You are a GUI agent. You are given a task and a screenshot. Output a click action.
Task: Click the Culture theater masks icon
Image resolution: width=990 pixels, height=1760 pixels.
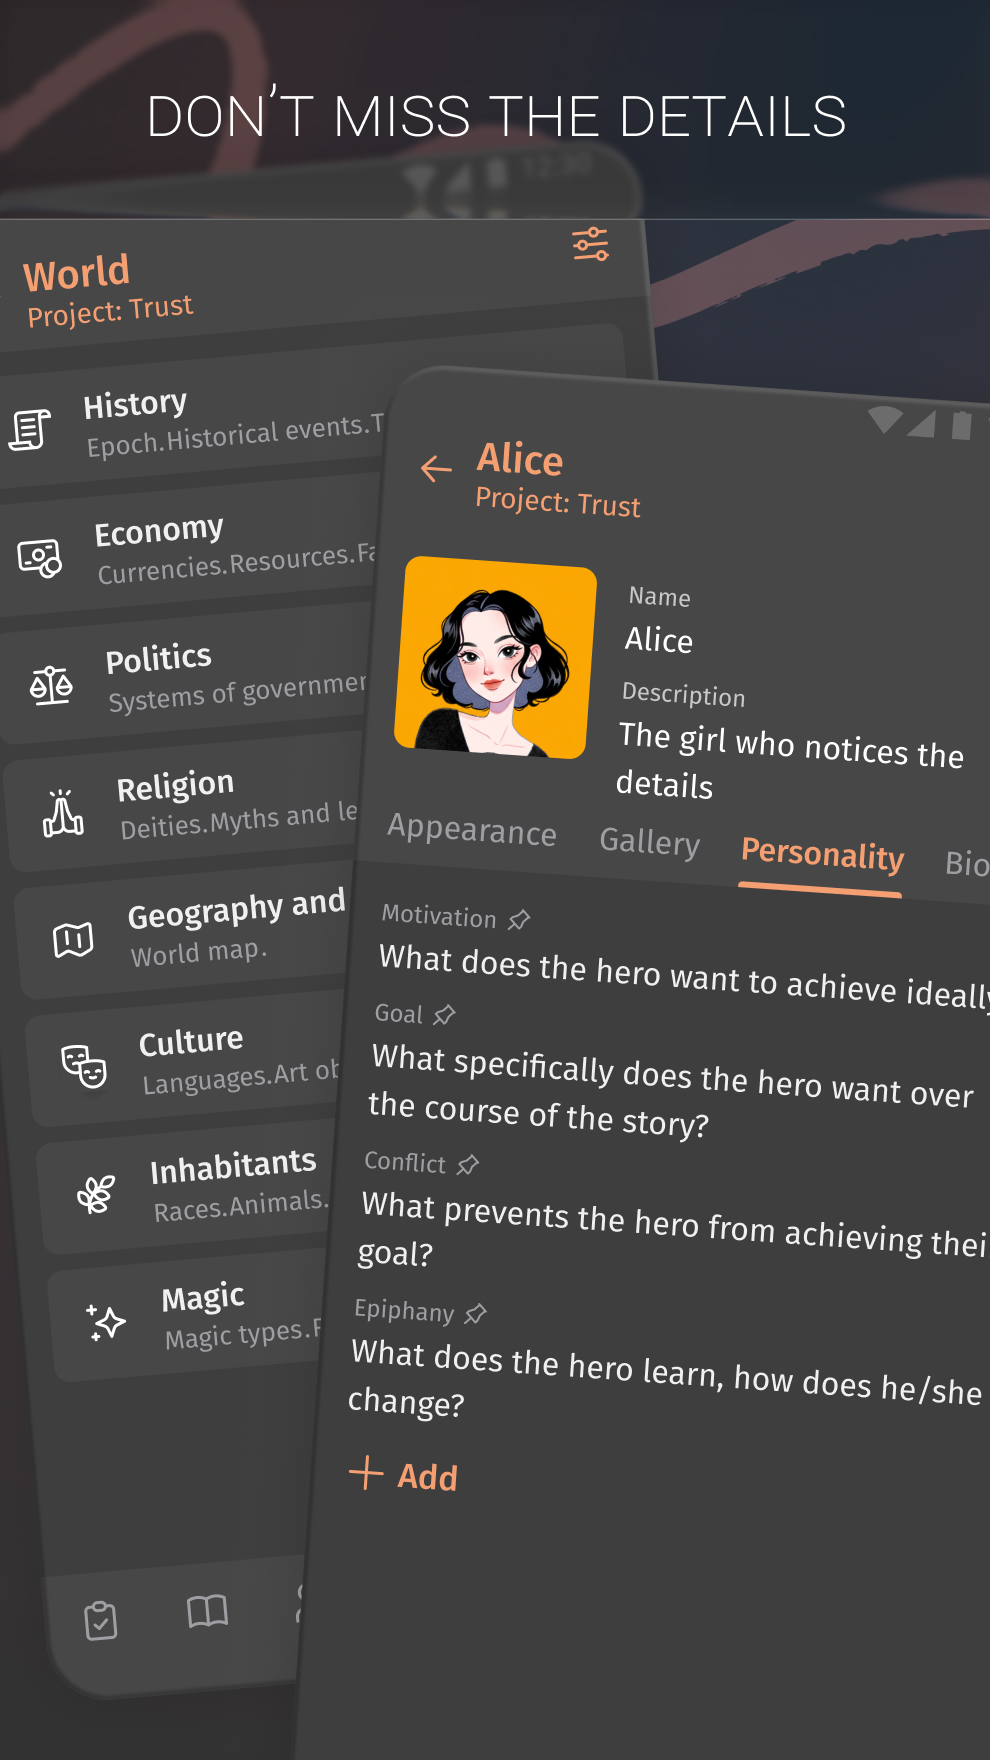(84, 1066)
